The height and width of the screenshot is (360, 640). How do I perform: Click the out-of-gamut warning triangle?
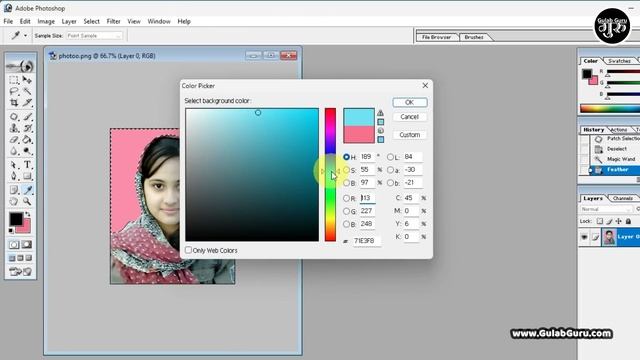[x=380, y=113]
